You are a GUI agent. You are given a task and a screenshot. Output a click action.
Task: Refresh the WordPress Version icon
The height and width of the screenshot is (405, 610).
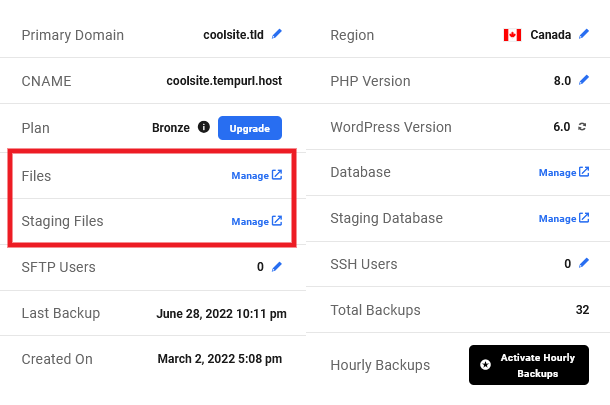click(582, 126)
